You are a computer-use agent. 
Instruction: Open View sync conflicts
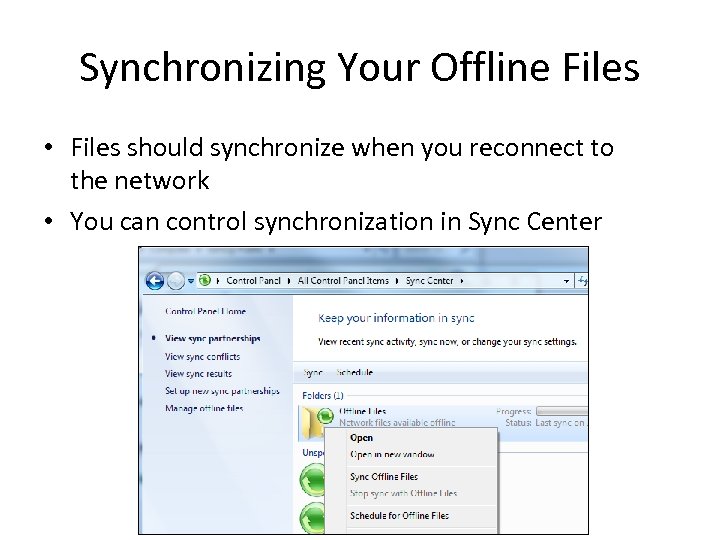(202, 356)
